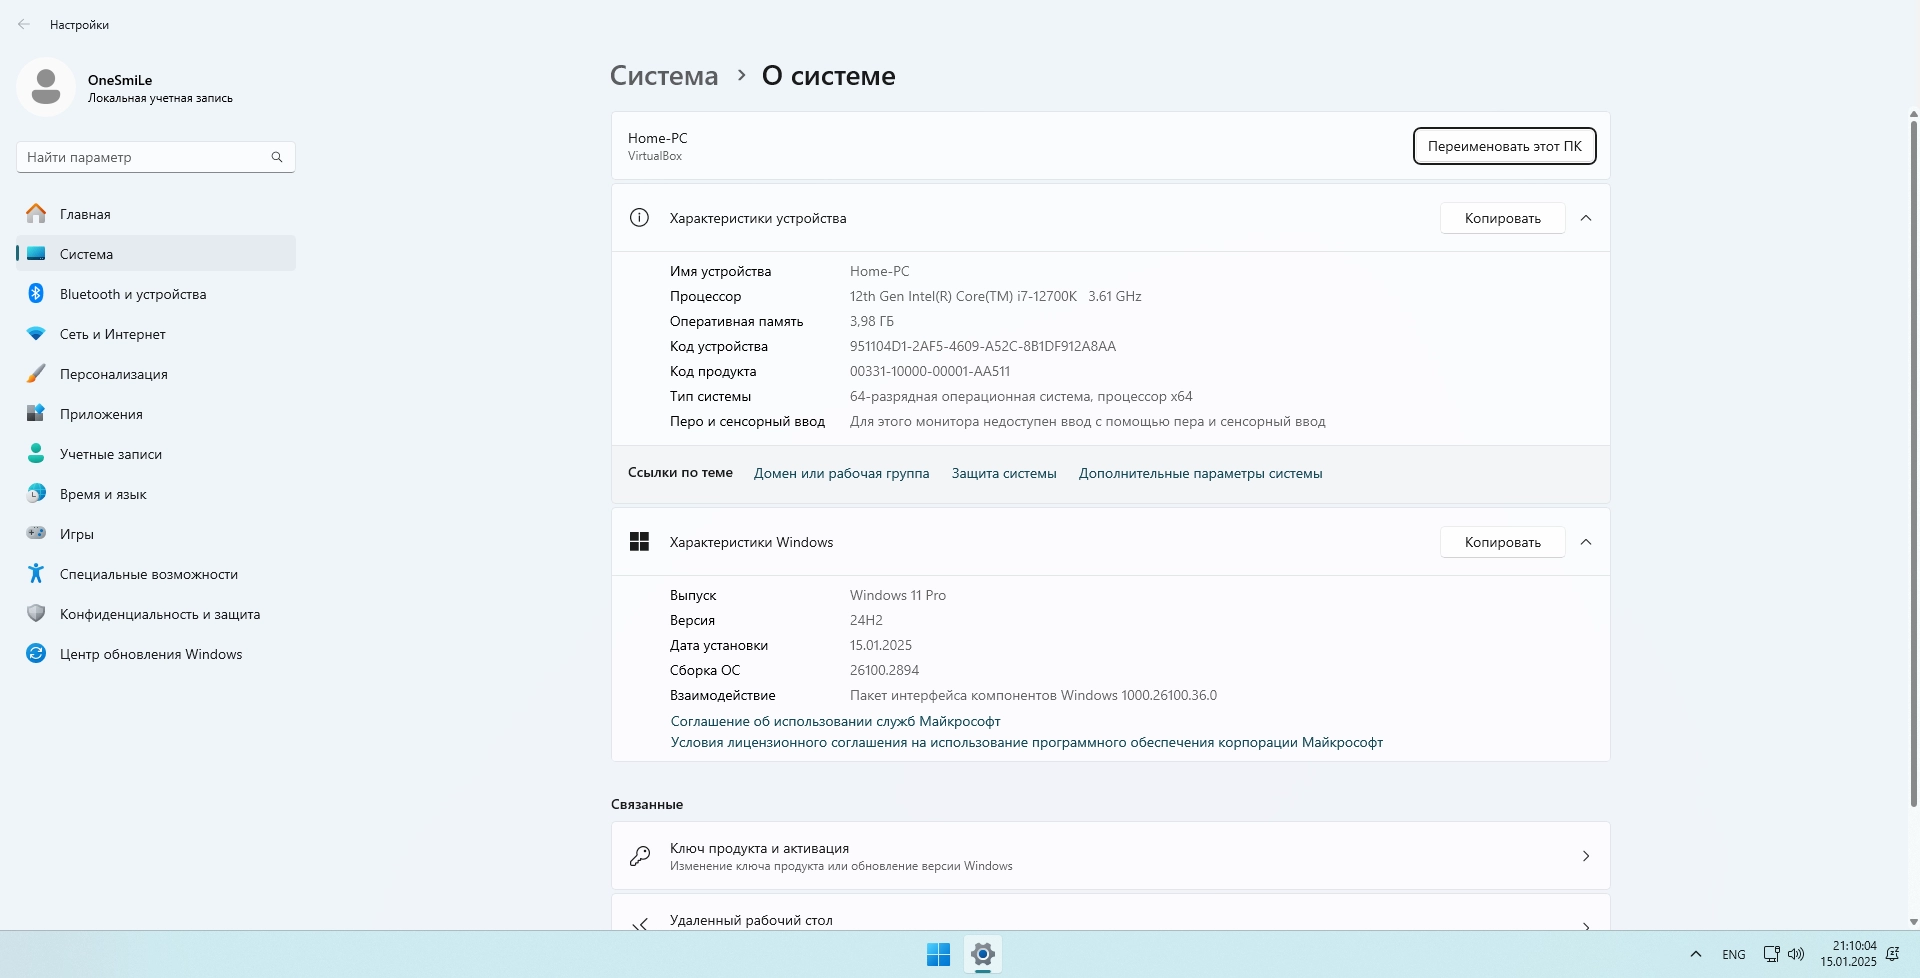This screenshot has width=1920, height=978.
Task: Click the vertical scrollbar on the right
Action: [1913, 462]
